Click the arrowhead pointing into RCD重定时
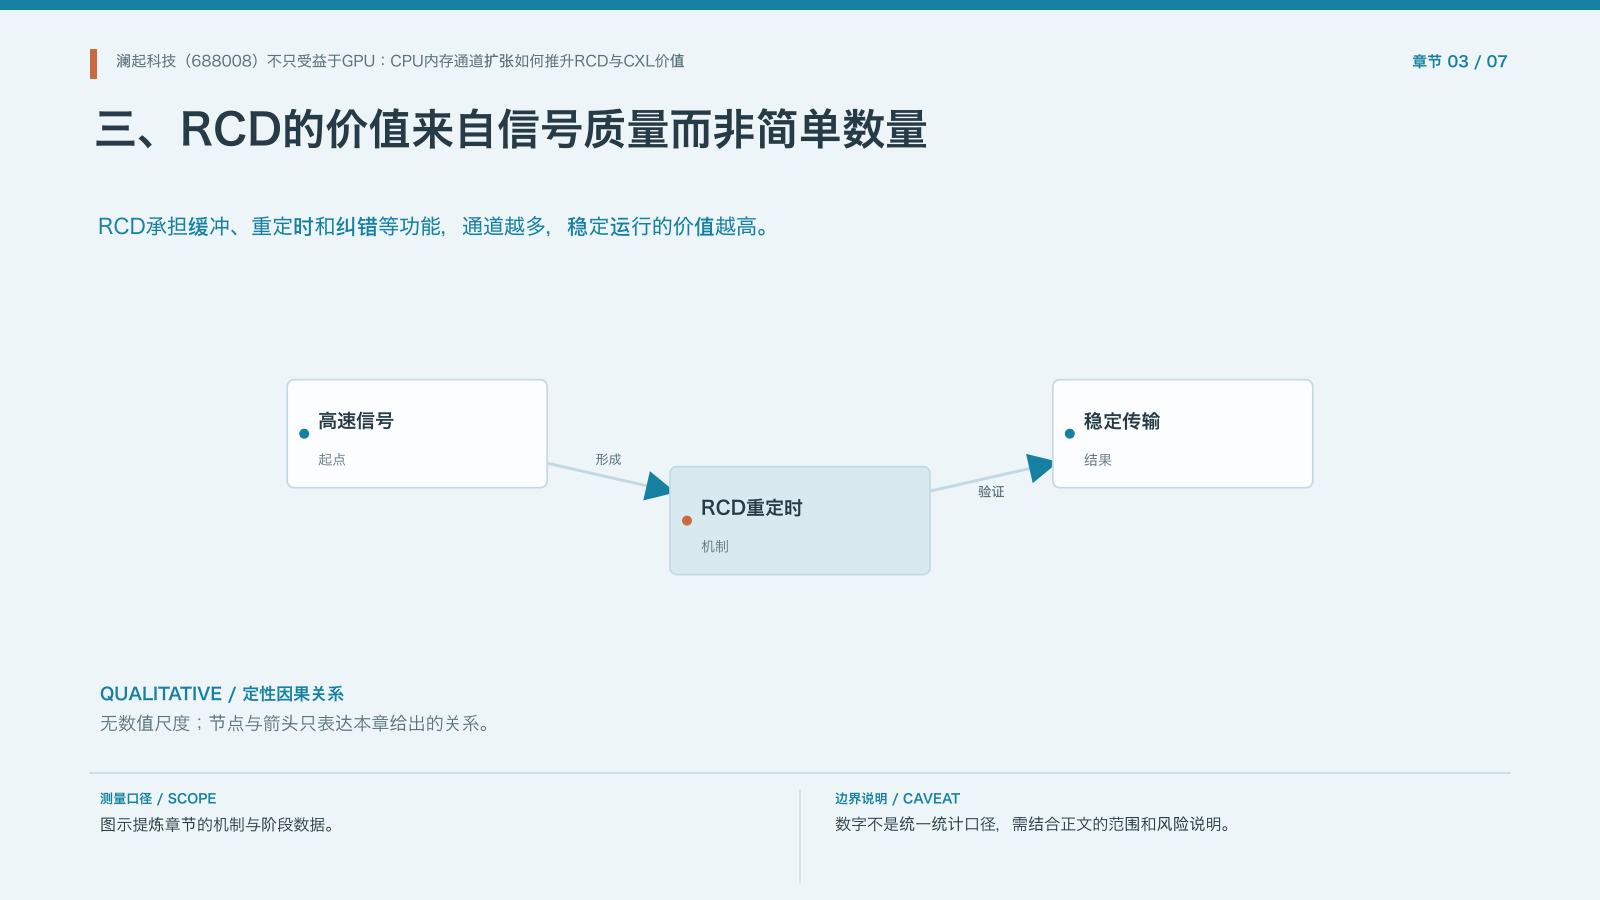Viewport: 1600px width, 900px height. pos(656,486)
